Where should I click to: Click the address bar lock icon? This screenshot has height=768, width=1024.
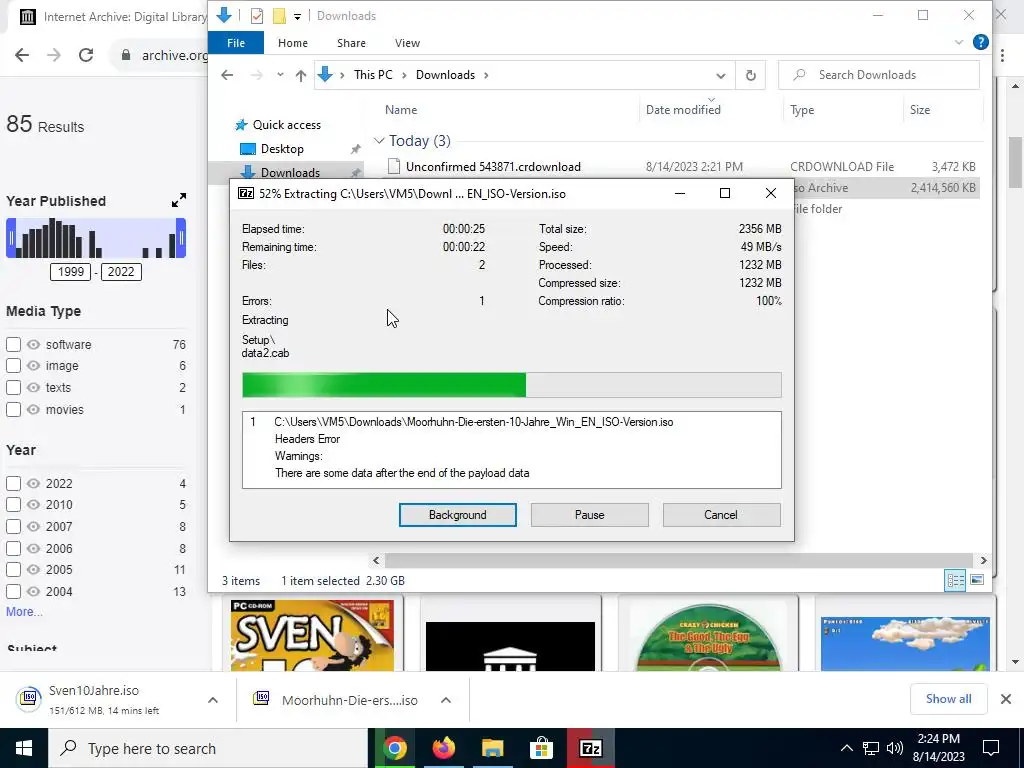click(x=126, y=55)
